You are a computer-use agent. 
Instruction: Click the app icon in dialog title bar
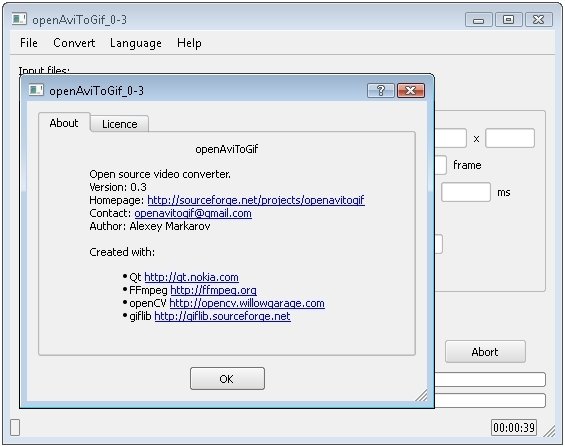(36, 90)
